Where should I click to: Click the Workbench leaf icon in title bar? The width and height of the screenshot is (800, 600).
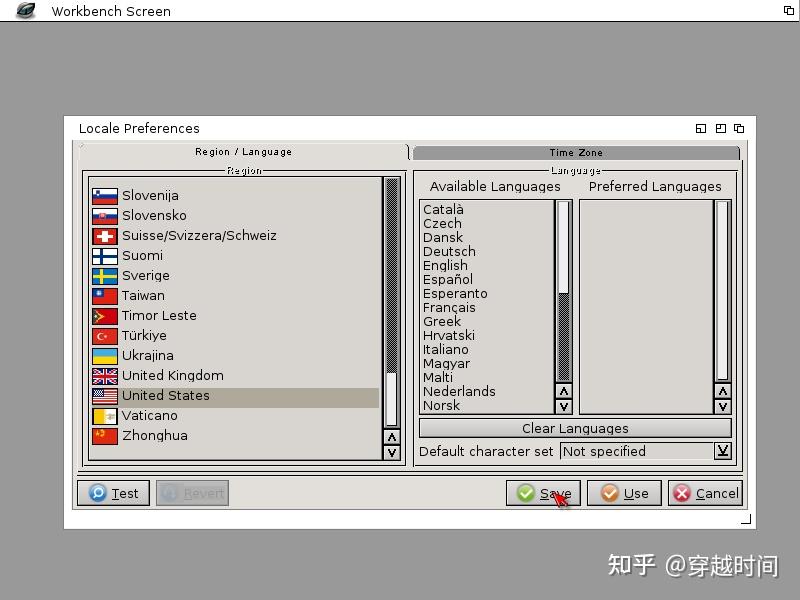(24, 11)
